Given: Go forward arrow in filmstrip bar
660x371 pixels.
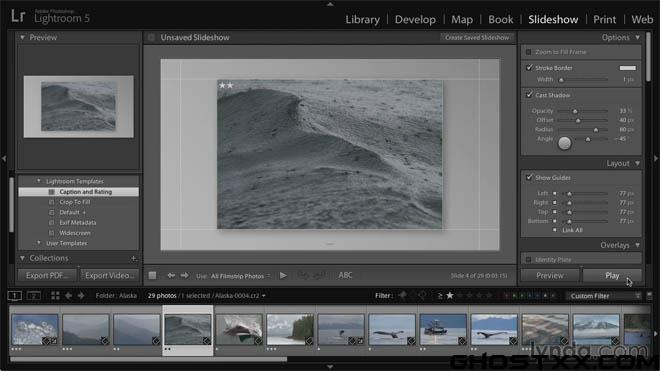Looking at the screenshot, I should (x=81, y=296).
